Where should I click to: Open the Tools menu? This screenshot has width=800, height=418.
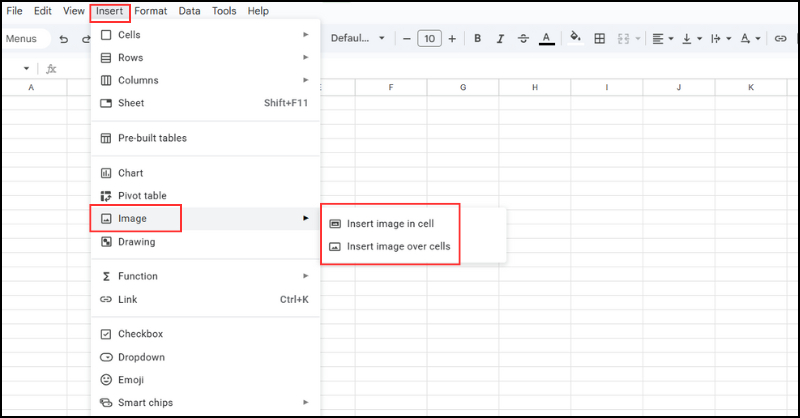pos(224,11)
